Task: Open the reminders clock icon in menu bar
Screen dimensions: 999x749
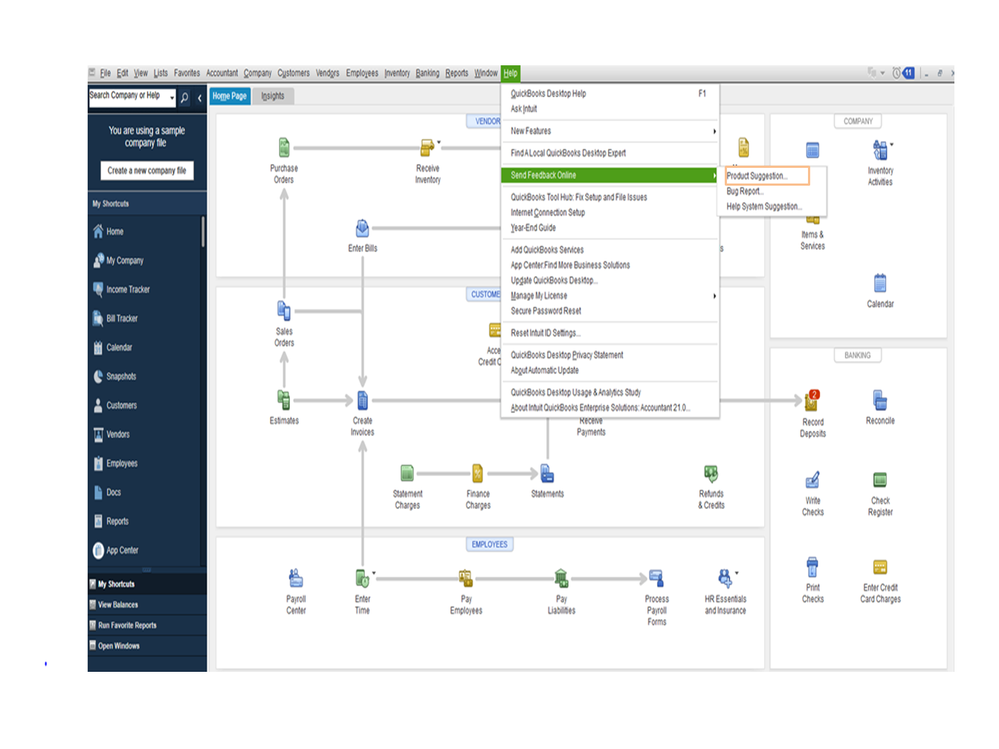Action: (896, 73)
